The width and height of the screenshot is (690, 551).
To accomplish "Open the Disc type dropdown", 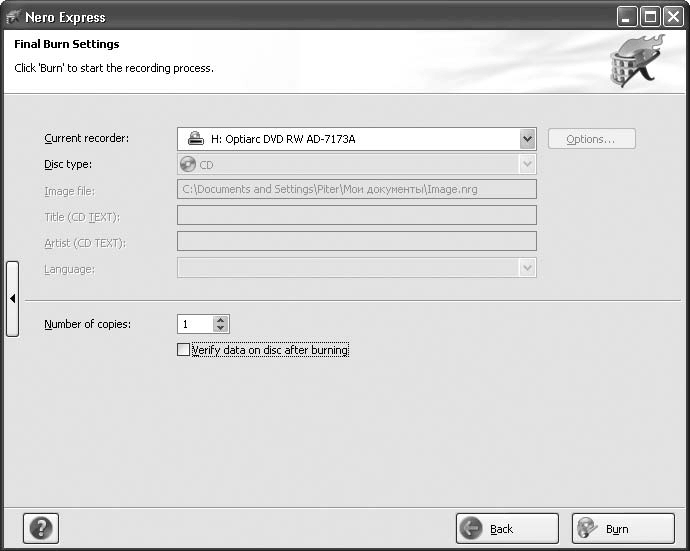I will pyautogui.click(x=528, y=164).
